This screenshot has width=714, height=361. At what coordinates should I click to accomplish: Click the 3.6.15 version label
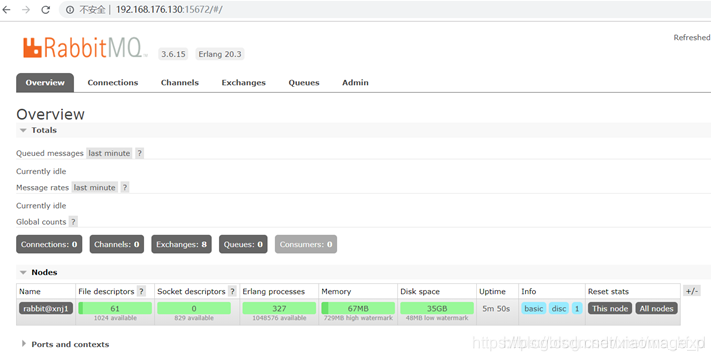click(173, 54)
